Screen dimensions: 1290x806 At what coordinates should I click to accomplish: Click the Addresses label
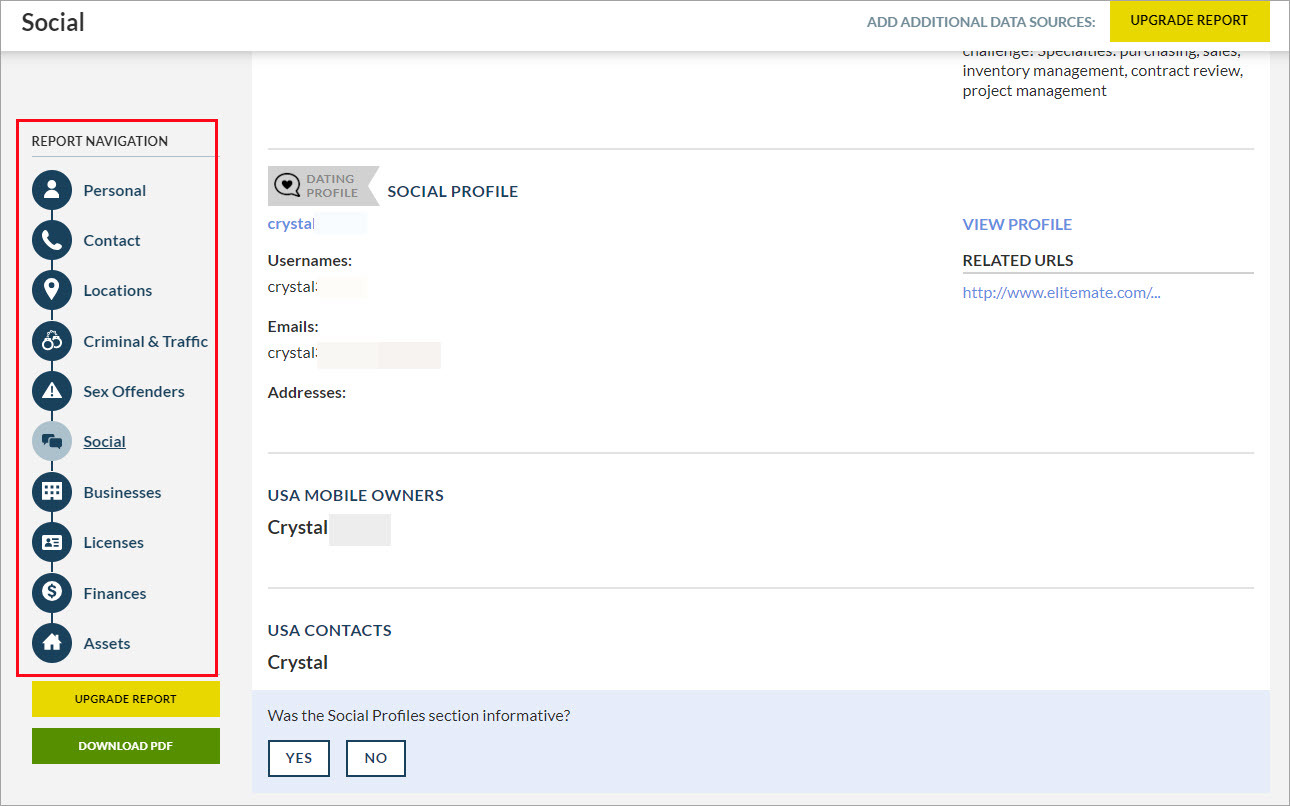click(x=307, y=393)
